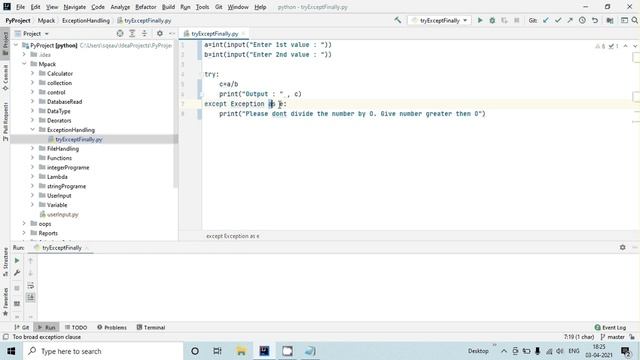
Task: Open Cortana circle on taskbar
Action: (x=195, y=351)
